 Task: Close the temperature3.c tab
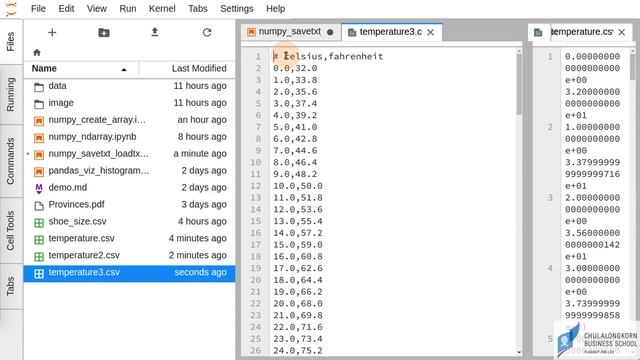431,32
